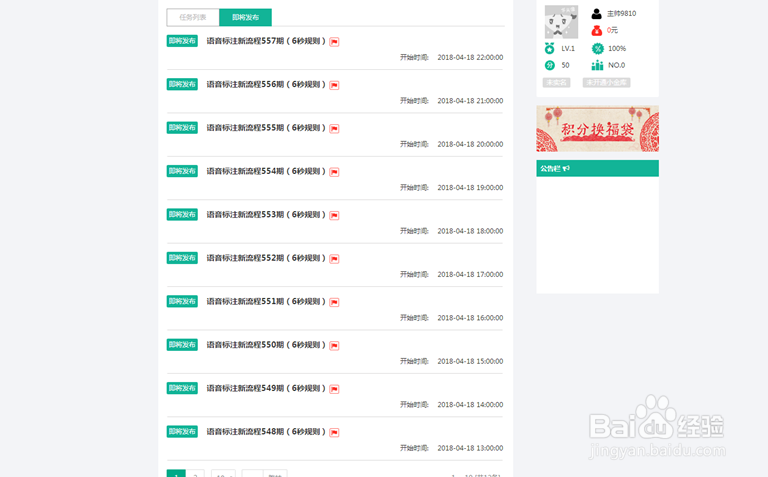Click the megaphone icon in 公告栏 header

tap(566, 168)
